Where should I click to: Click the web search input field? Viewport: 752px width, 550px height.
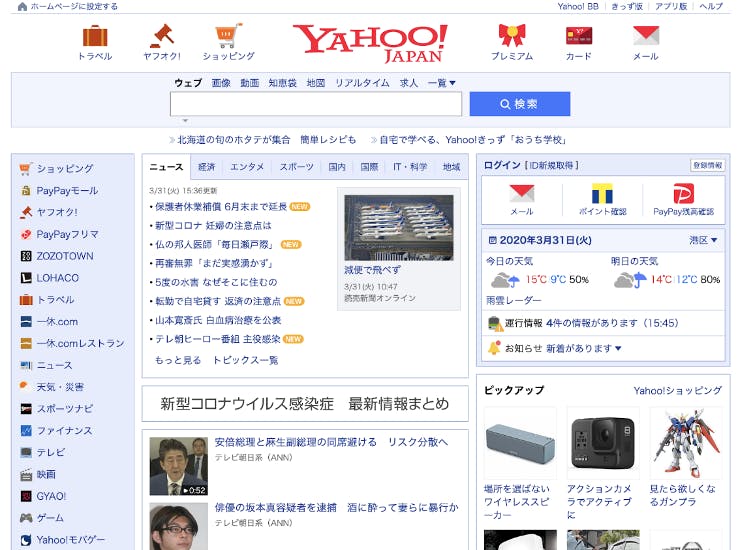click(x=316, y=104)
